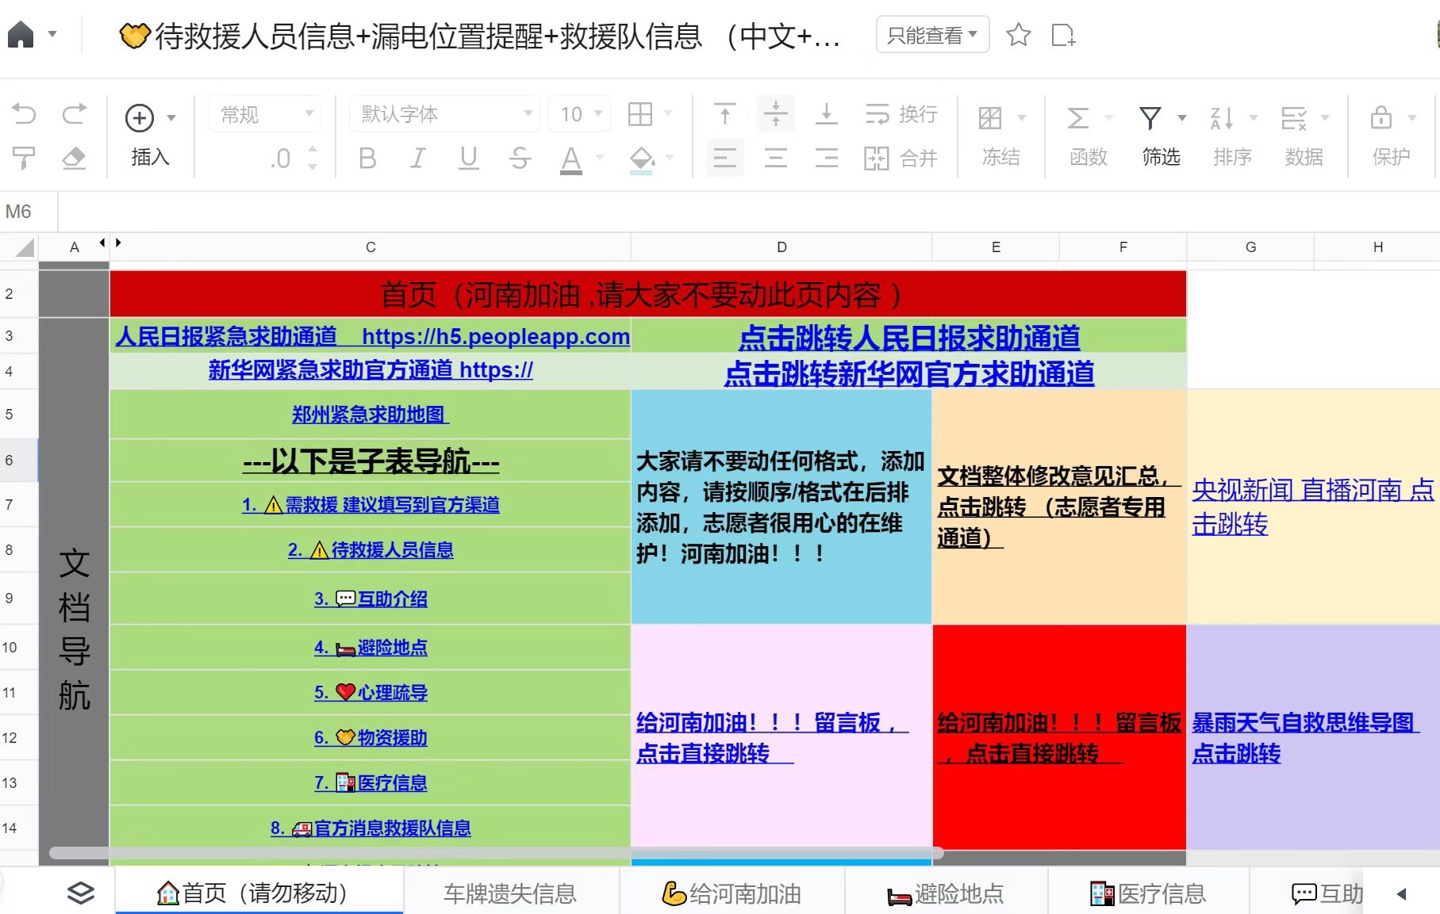Open the 排序 (Sort) tool

pyautogui.click(x=1231, y=132)
